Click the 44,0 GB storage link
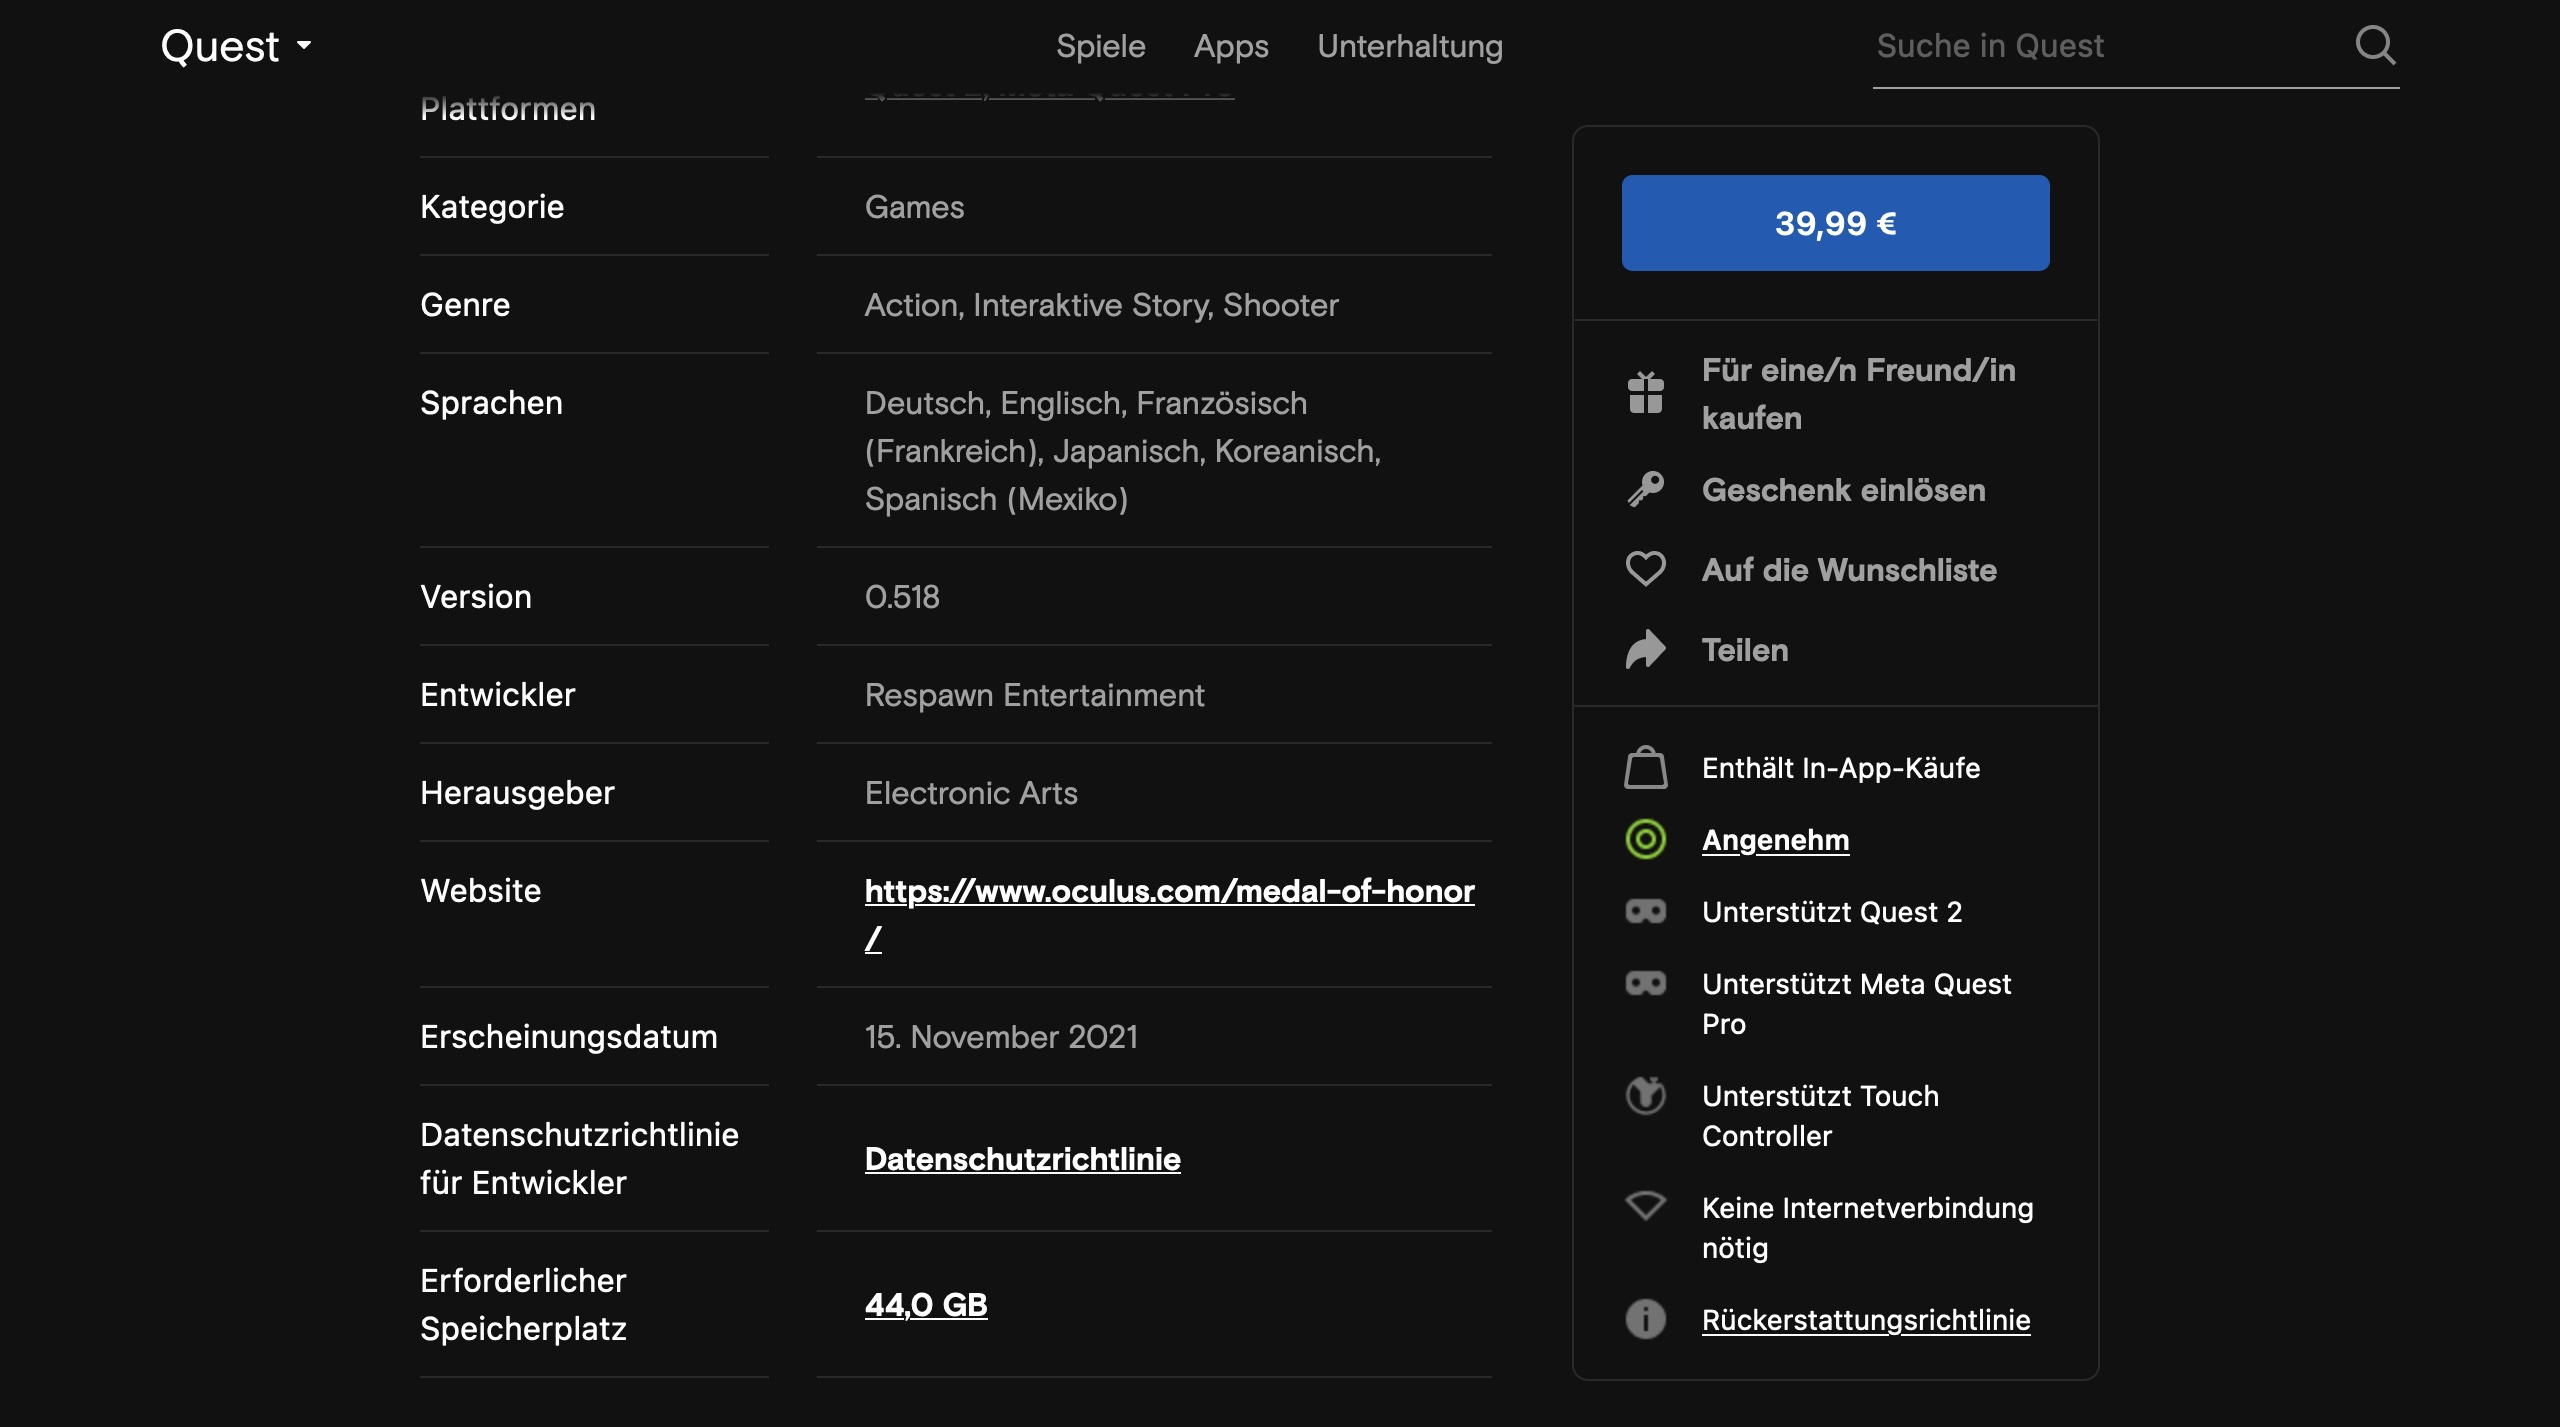This screenshot has width=2560, height=1427. [925, 1305]
